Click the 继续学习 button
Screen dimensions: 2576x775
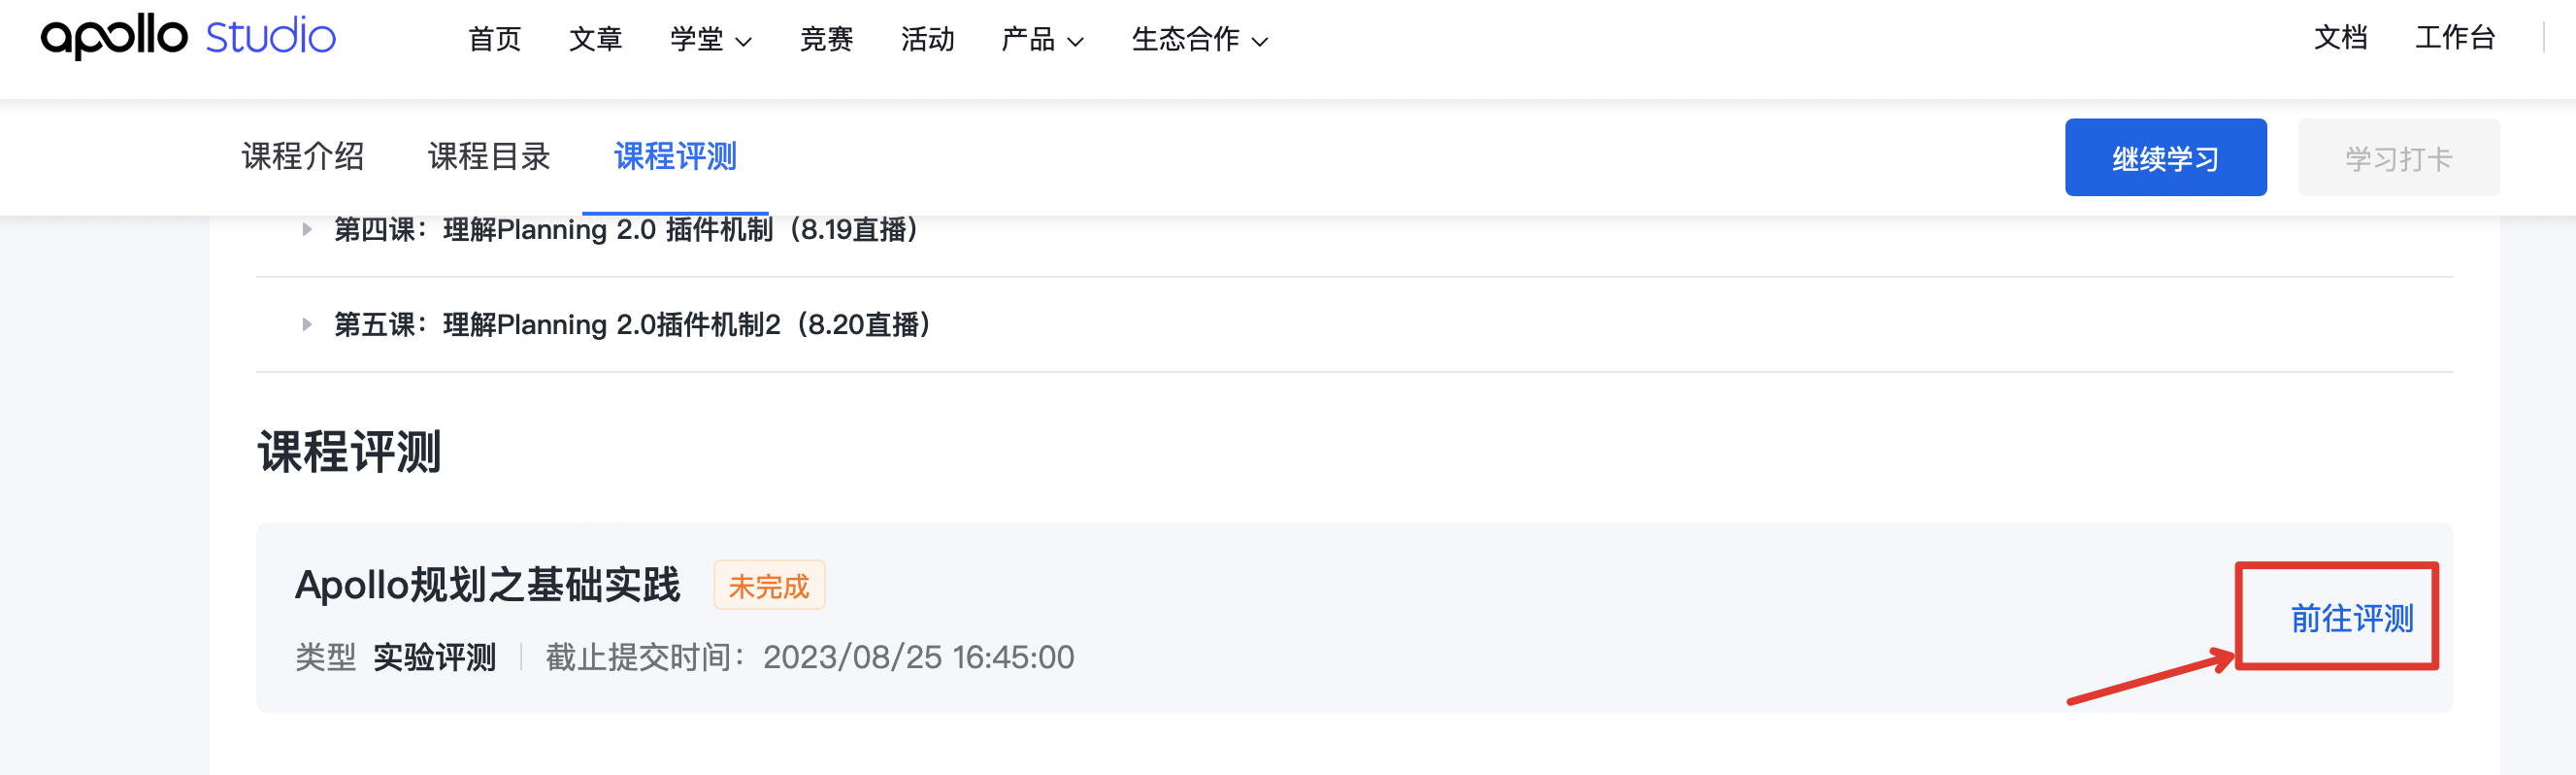tap(2166, 158)
